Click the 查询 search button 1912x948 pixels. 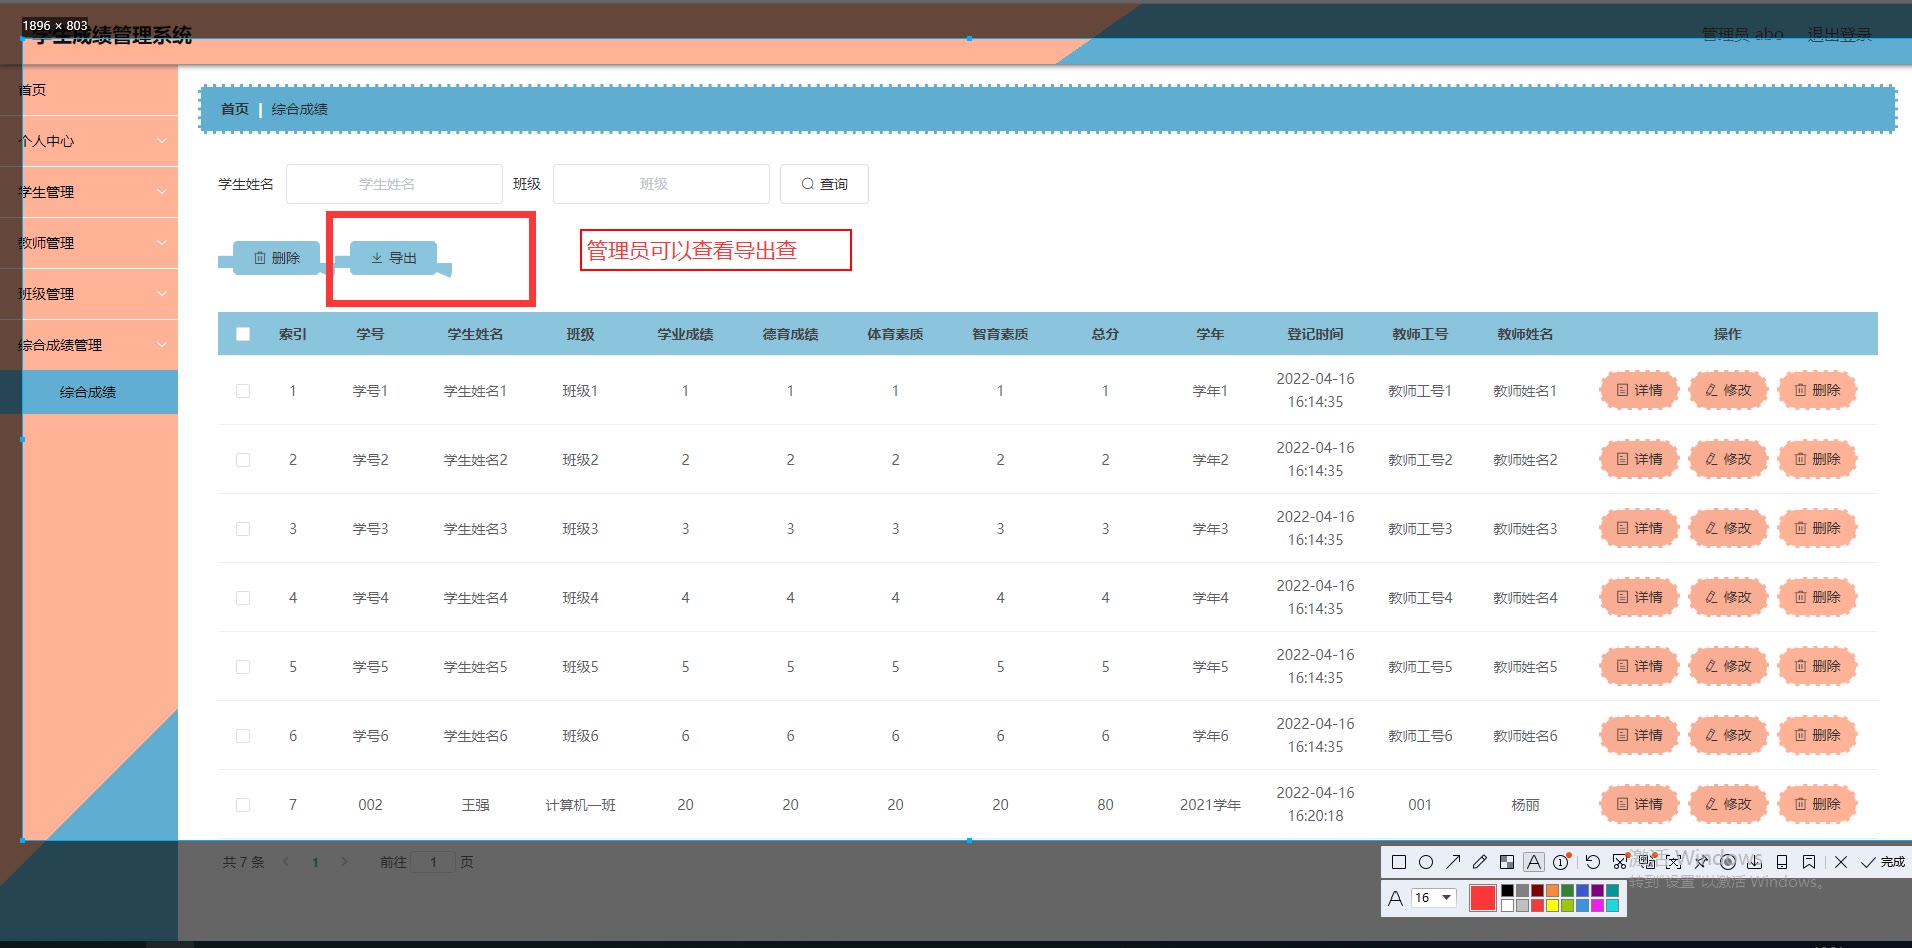click(x=824, y=184)
